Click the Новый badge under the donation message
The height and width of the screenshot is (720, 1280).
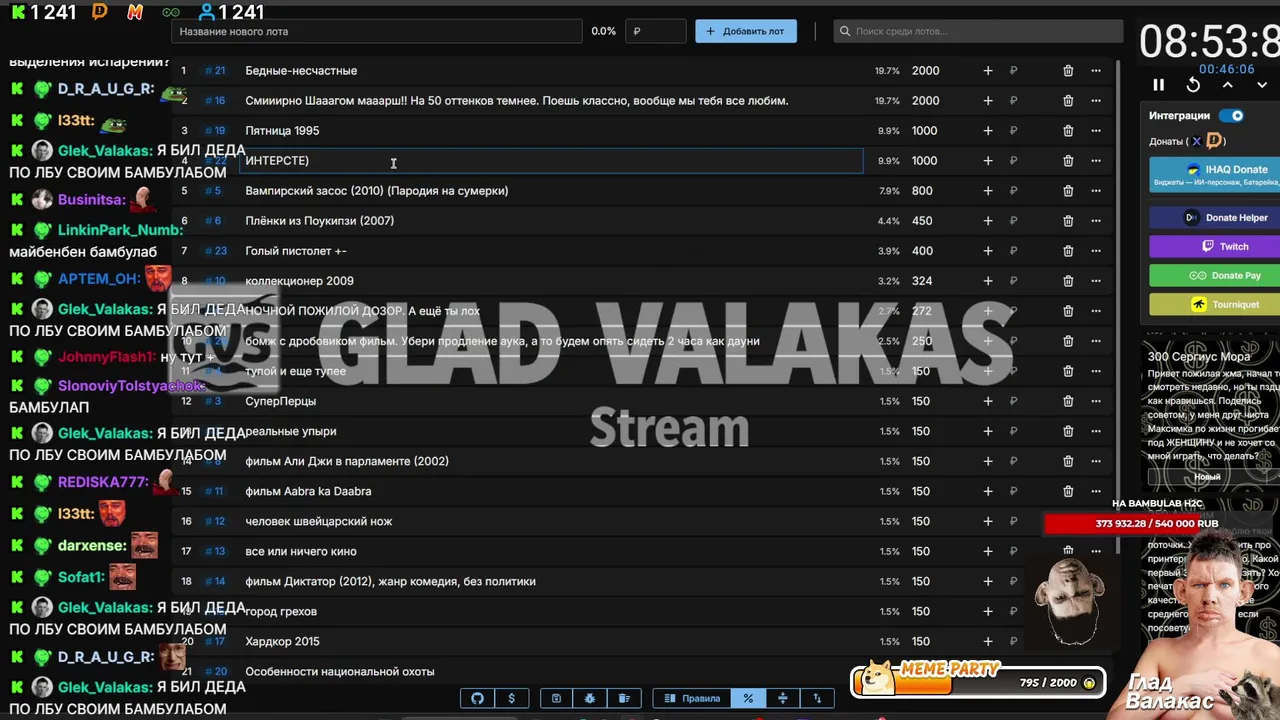1207,476
